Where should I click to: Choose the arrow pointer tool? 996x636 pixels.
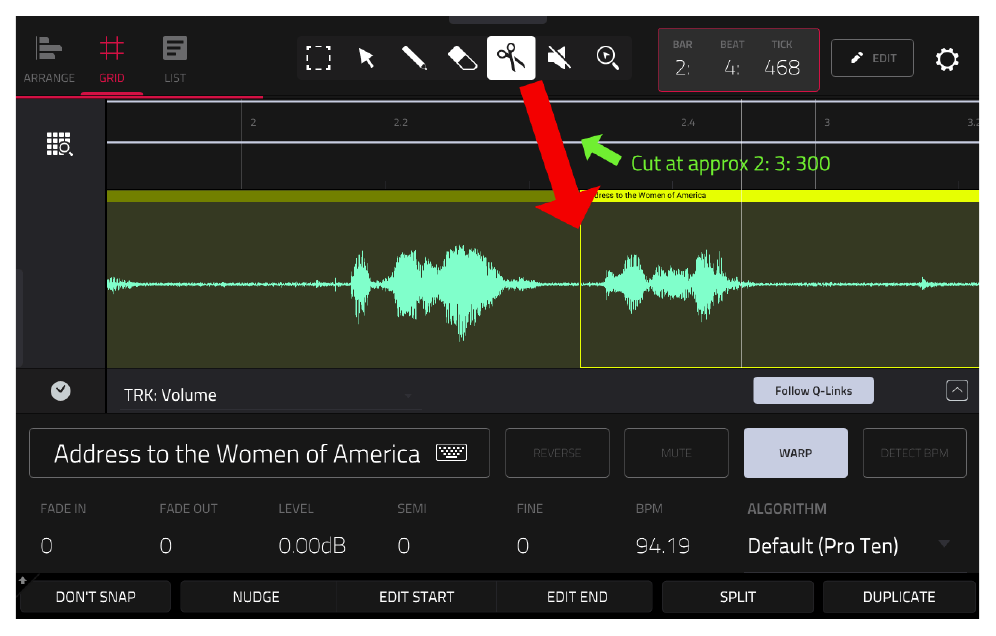coord(367,58)
